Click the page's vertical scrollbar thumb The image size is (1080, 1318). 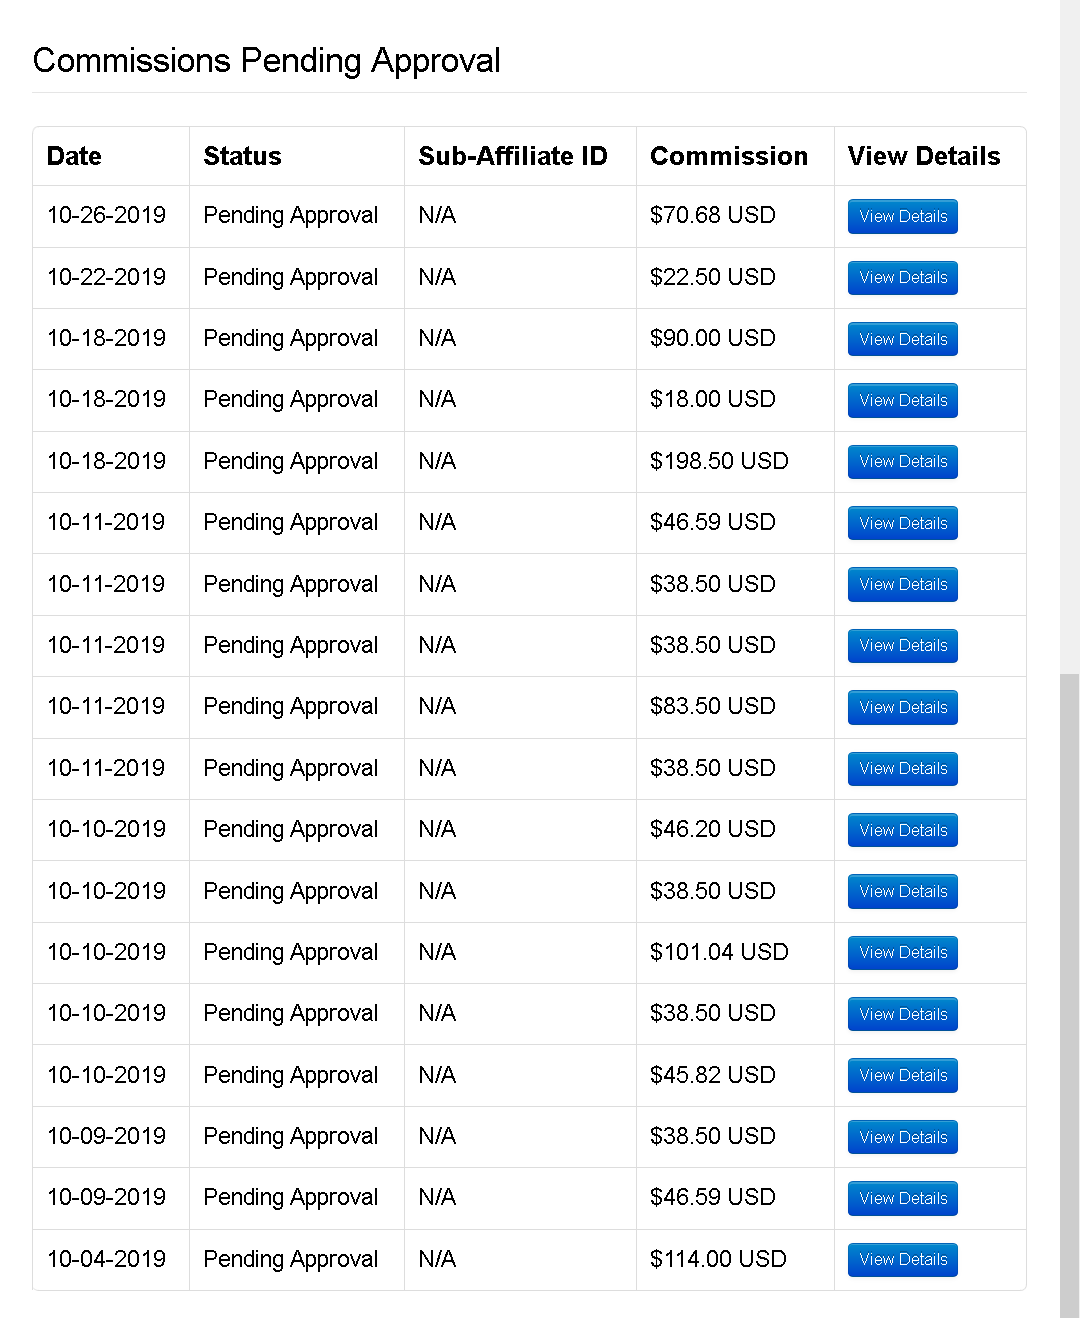pyautogui.click(x=1070, y=995)
